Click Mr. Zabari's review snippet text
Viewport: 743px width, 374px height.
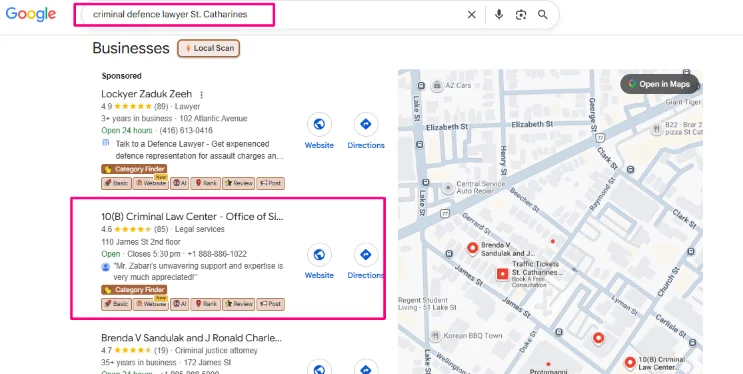198,272
